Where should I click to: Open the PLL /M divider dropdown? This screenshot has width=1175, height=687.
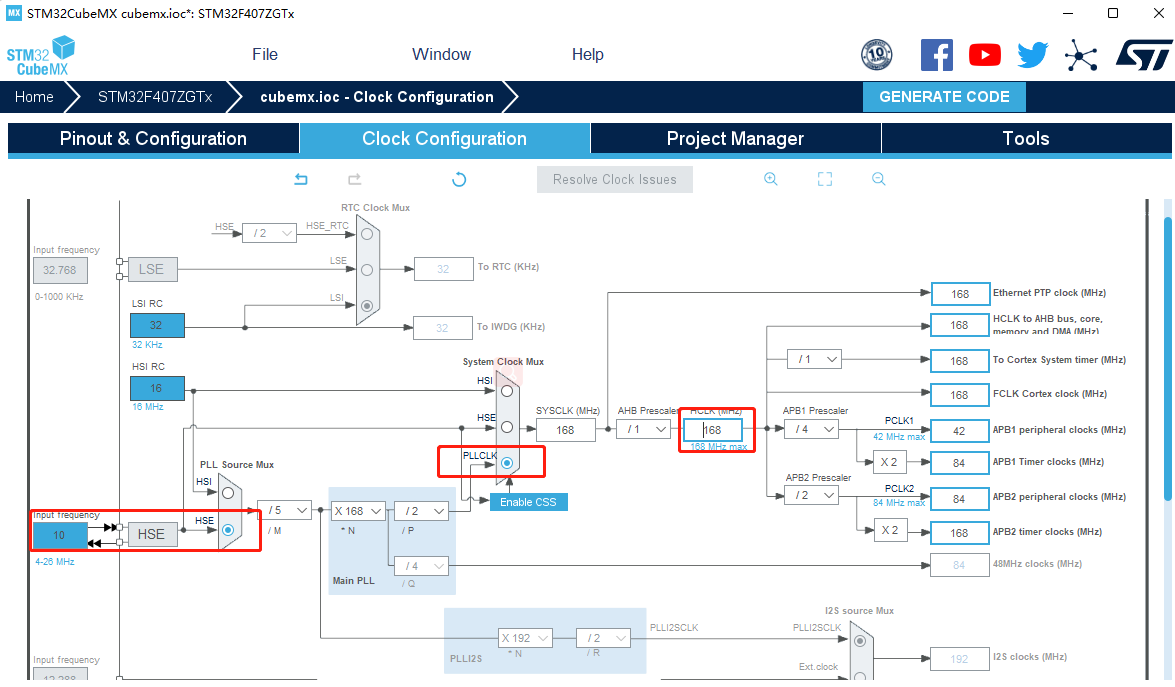[x=284, y=510]
